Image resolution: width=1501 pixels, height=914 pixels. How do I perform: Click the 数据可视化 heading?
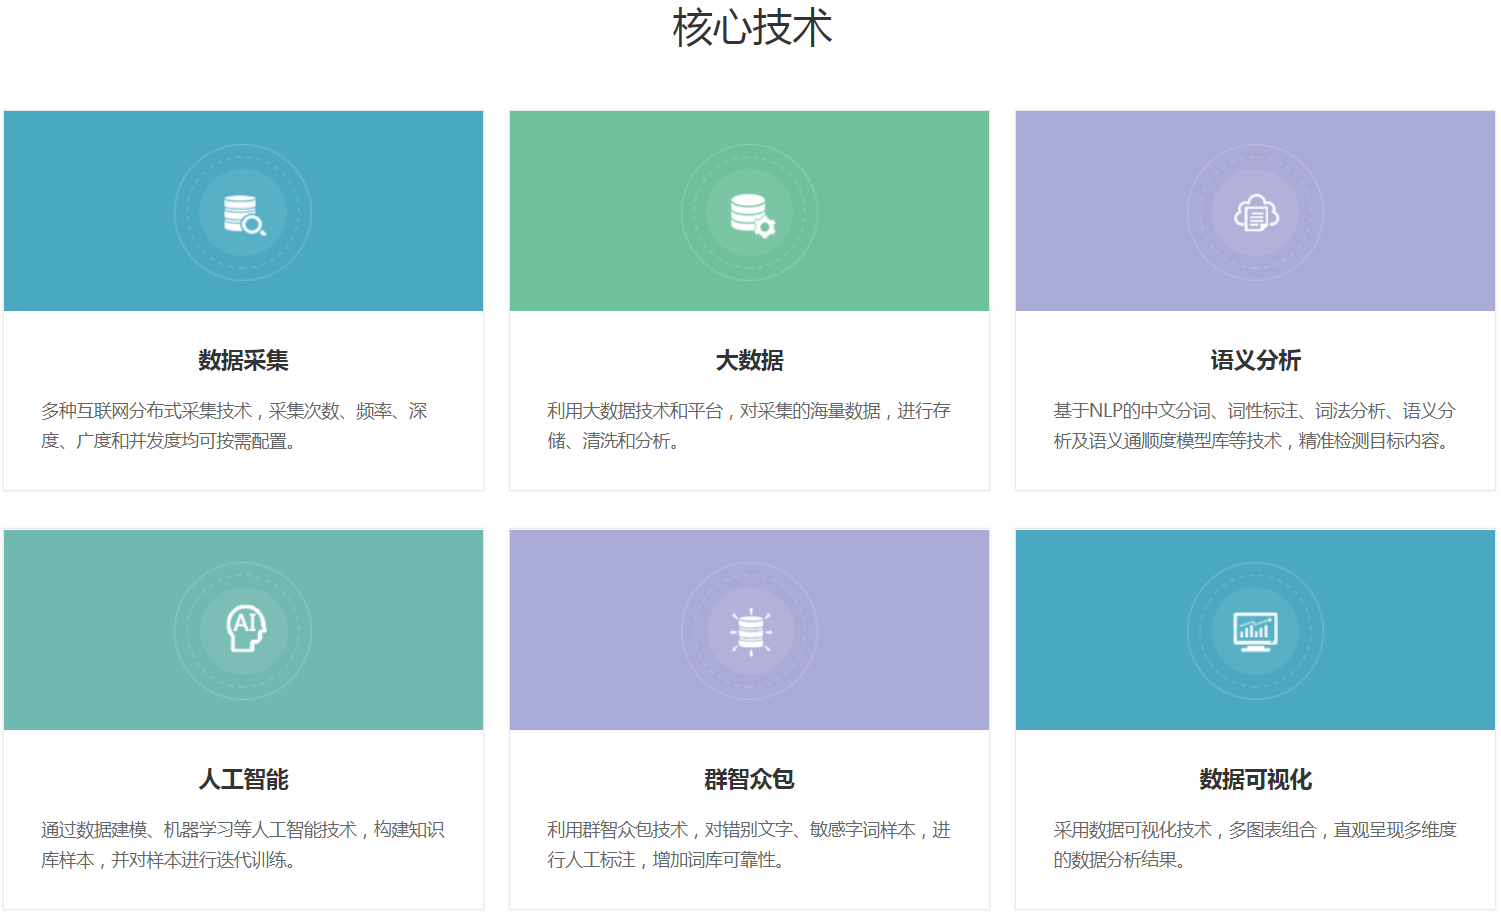[x=1255, y=779]
